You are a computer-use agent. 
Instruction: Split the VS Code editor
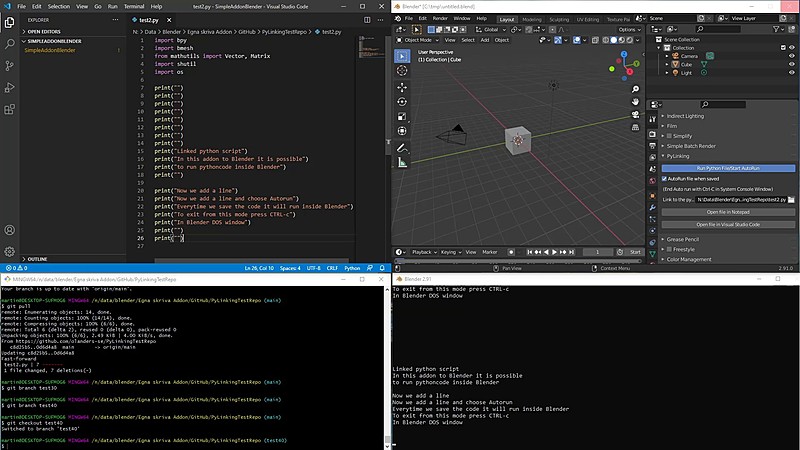pos(367,20)
